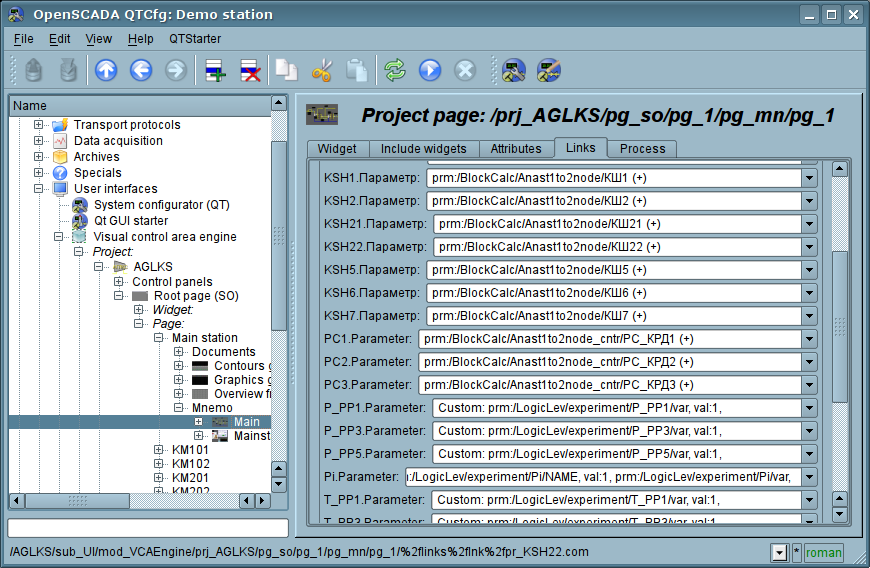Image resolution: width=870 pixels, height=568 pixels.
Task: Open the QTStarter menu
Action: point(194,39)
